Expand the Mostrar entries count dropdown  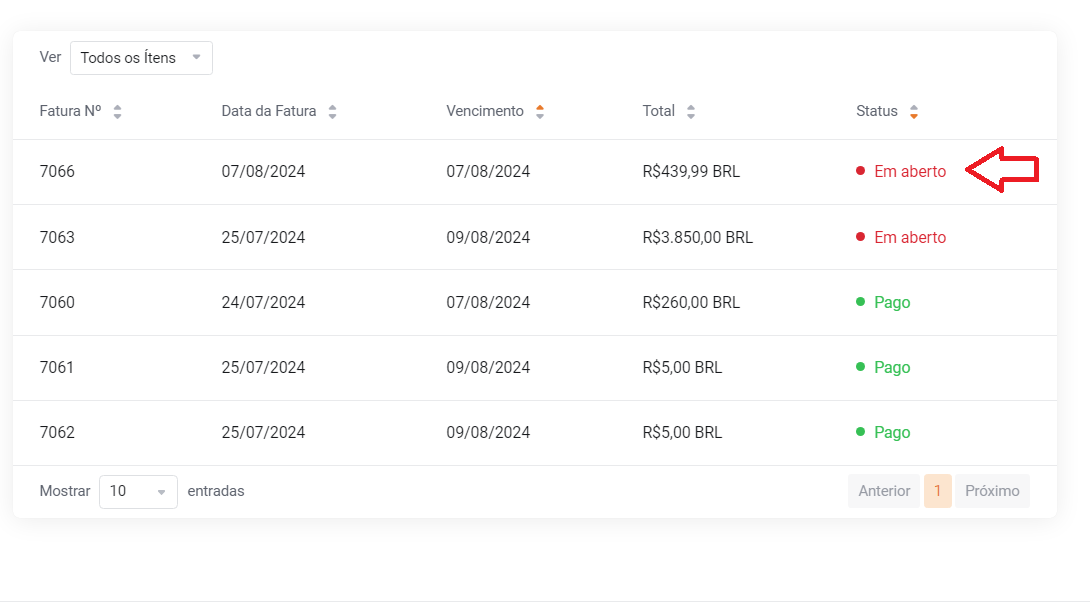point(138,491)
